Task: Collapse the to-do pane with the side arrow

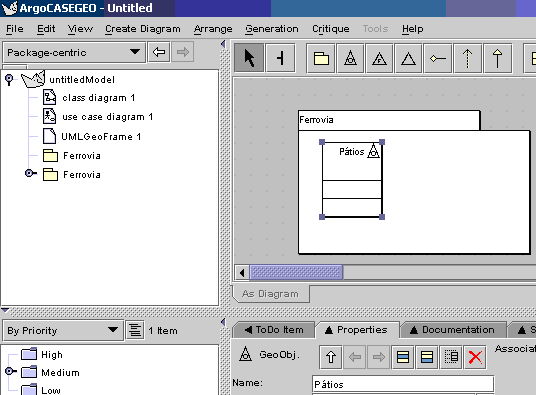Action: pos(224,322)
